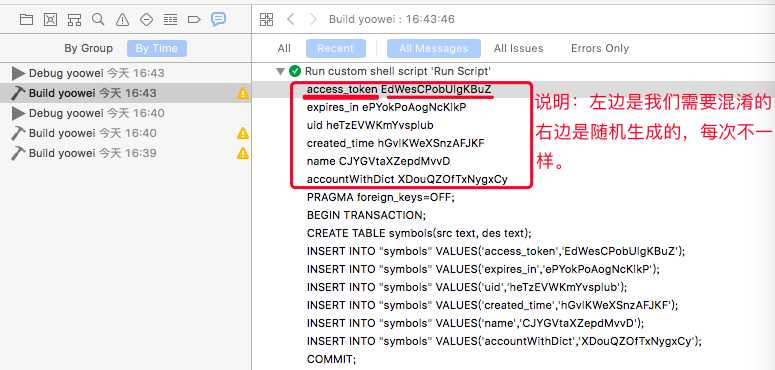Click the 'COMMIT;' line
The width and height of the screenshot is (775, 370).
click(331, 359)
